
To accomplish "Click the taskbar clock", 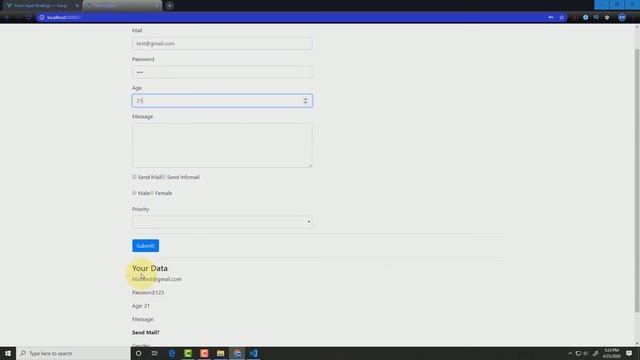I will pos(611,353).
